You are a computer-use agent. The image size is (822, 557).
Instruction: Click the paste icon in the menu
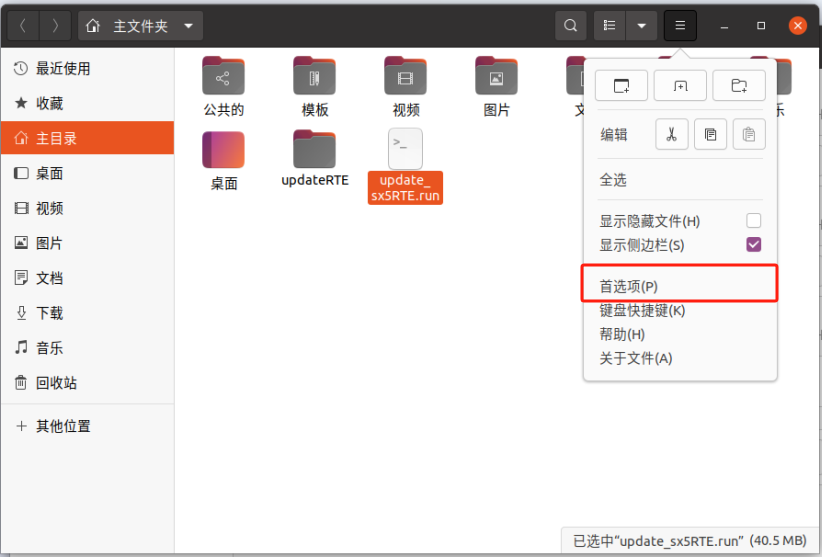tap(749, 135)
